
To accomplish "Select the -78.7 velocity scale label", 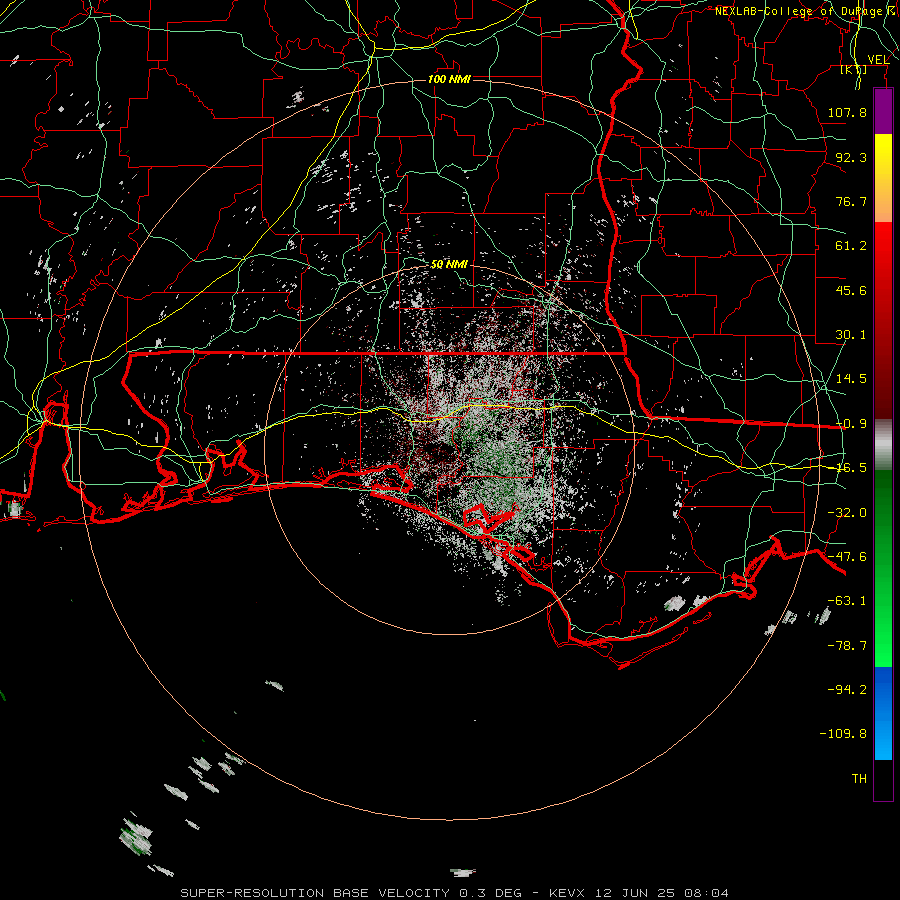I will pyautogui.click(x=847, y=646).
